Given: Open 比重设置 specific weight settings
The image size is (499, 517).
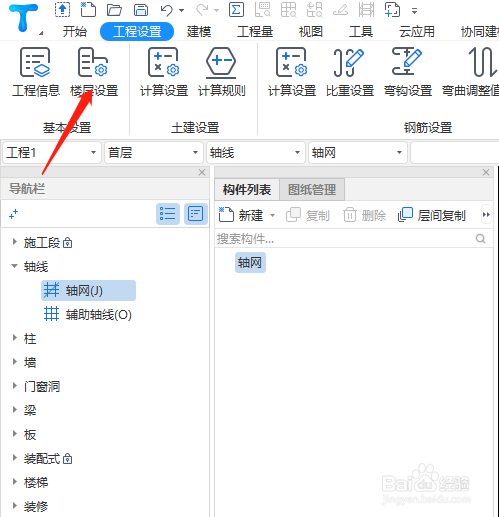Looking at the screenshot, I should point(350,72).
